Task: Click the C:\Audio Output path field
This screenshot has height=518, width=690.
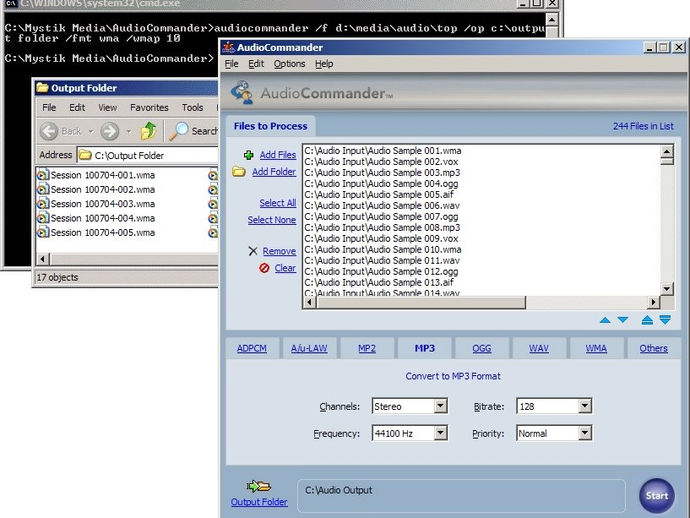Action: [x=461, y=496]
